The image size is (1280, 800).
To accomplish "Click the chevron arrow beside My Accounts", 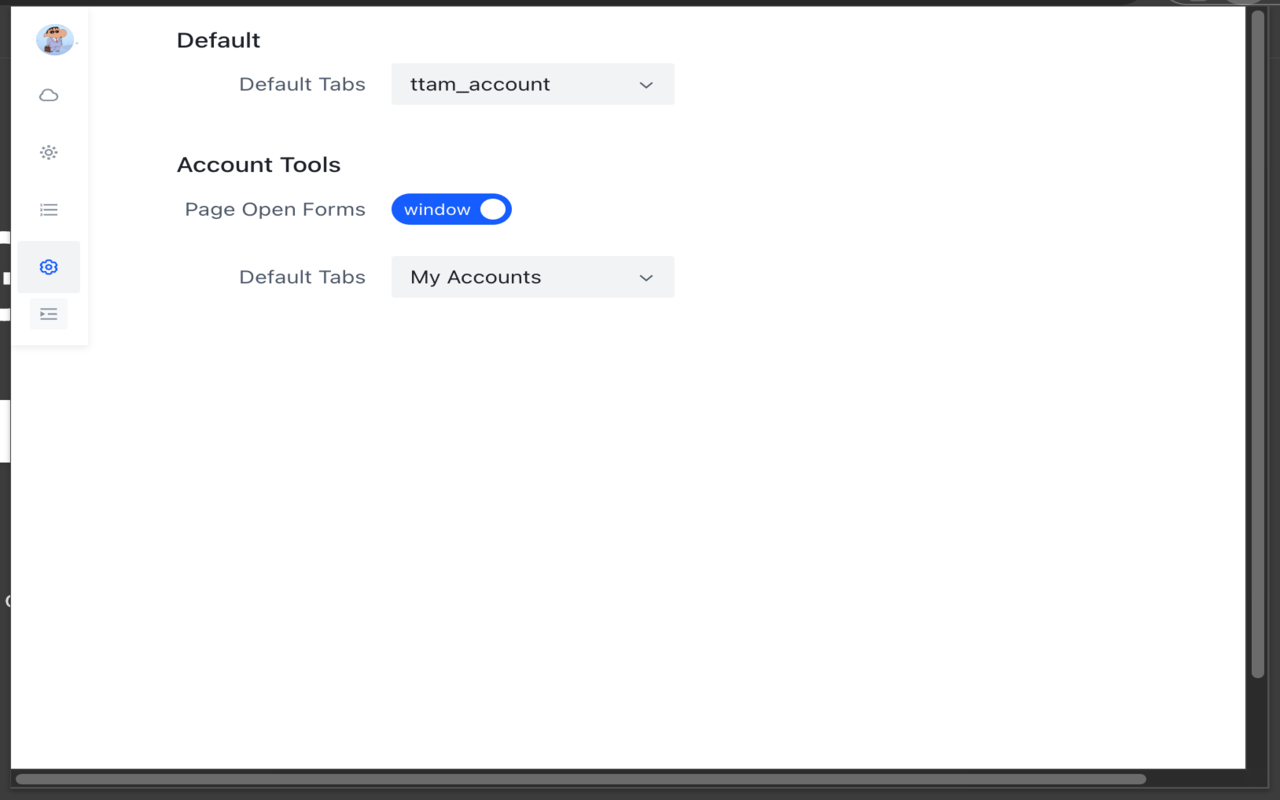I will point(646,278).
